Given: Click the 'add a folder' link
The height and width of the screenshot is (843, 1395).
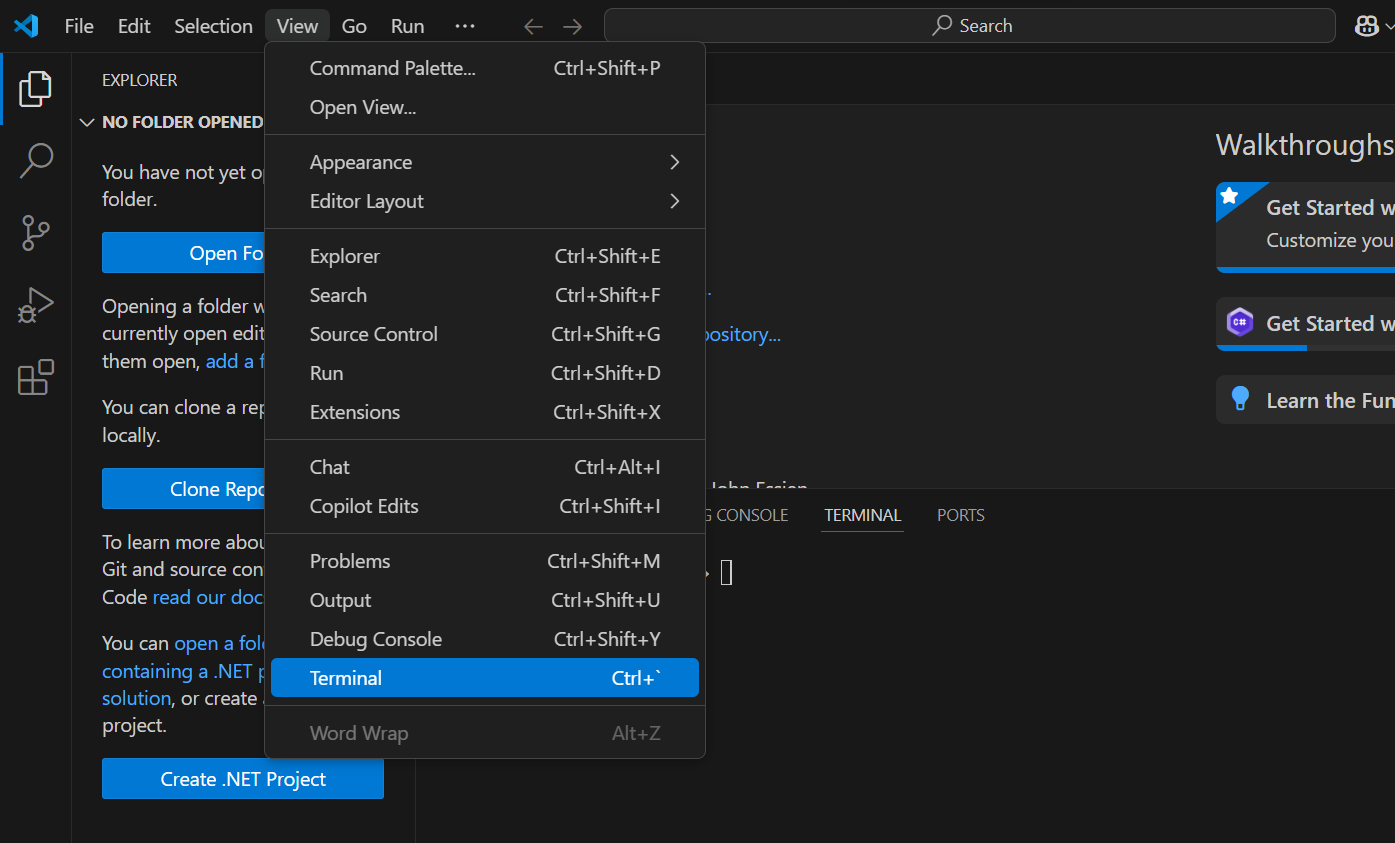Looking at the screenshot, I should pos(235,361).
